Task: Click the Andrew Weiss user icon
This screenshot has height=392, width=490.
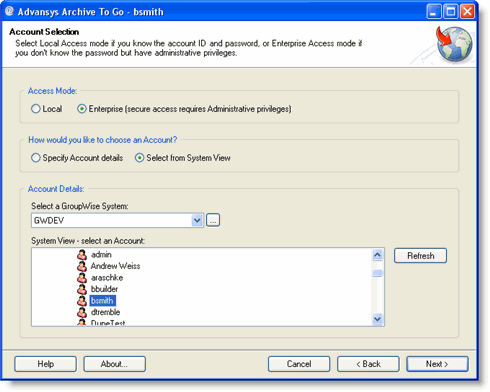Action: click(x=82, y=266)
